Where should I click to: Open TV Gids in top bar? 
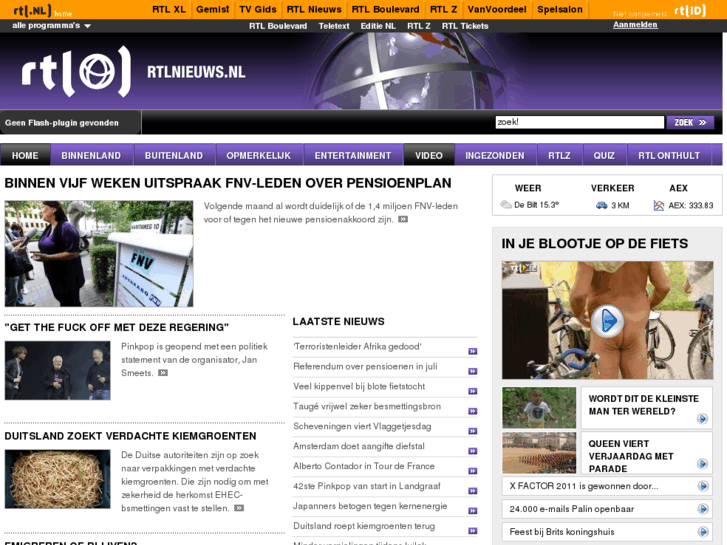pos(258,9)
